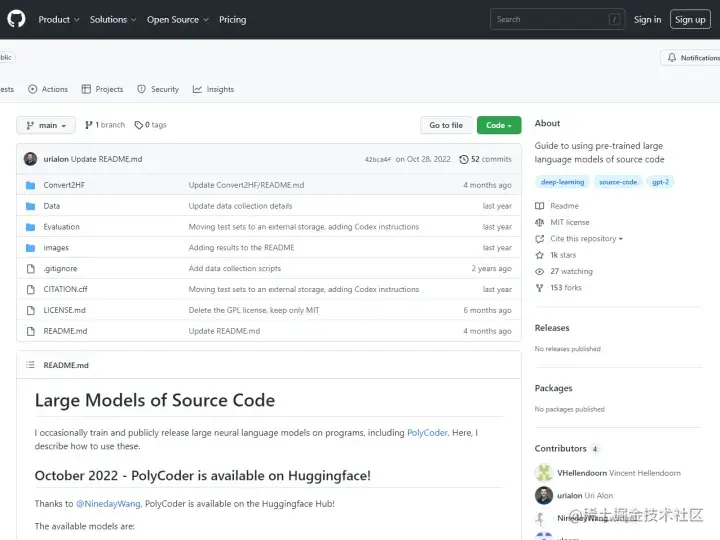Open the .gitignore file
This screenshot has width=720, height=540.
61,269
